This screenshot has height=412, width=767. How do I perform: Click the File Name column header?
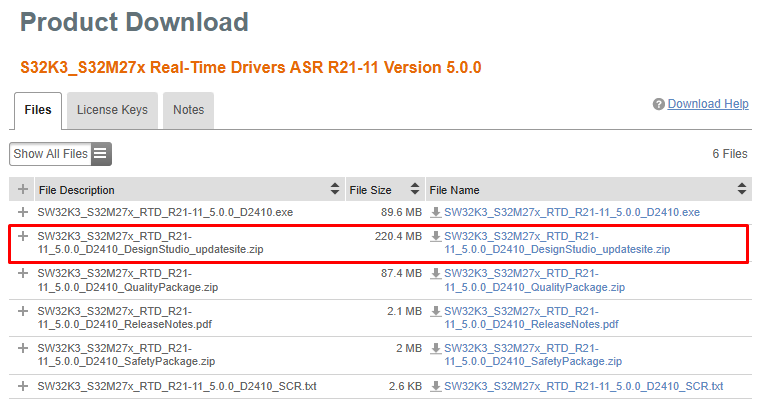pos(588,189)
